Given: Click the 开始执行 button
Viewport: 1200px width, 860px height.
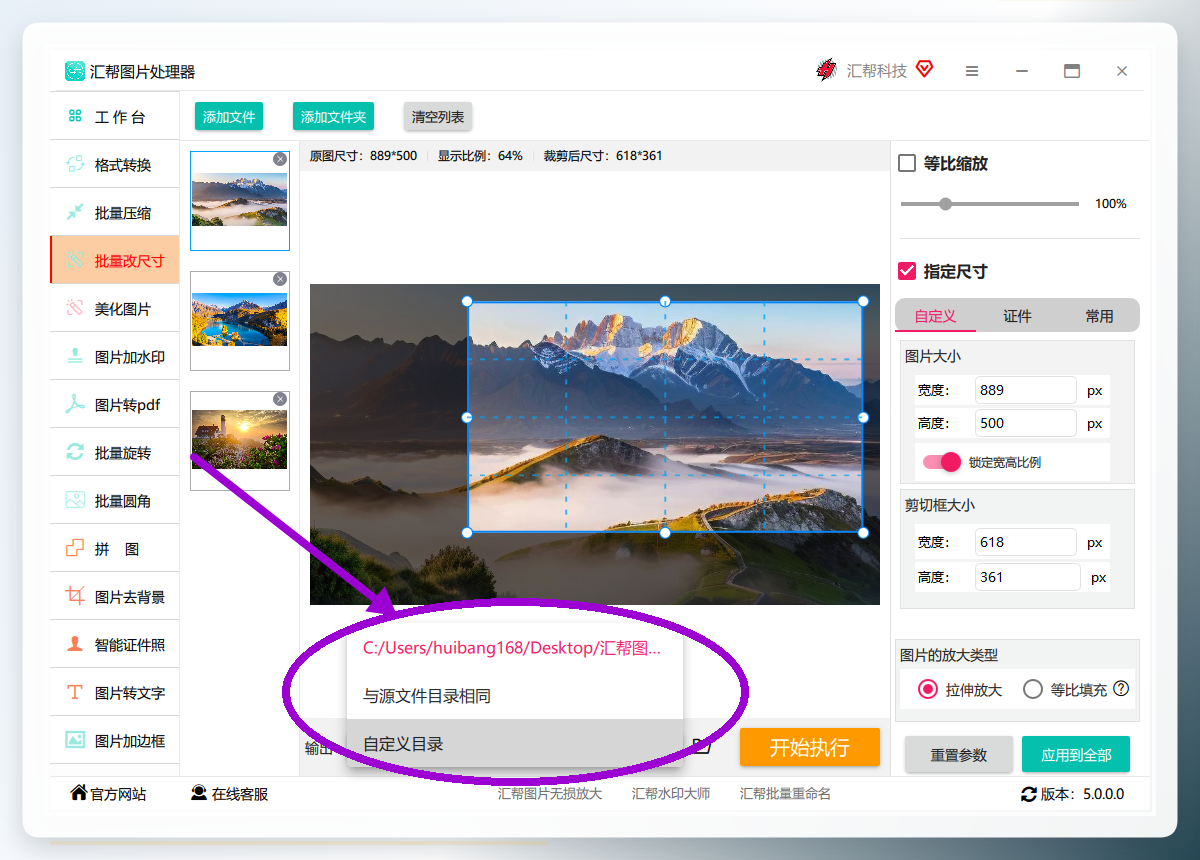Looking at the screenshot, I should [x=810, y=747].
